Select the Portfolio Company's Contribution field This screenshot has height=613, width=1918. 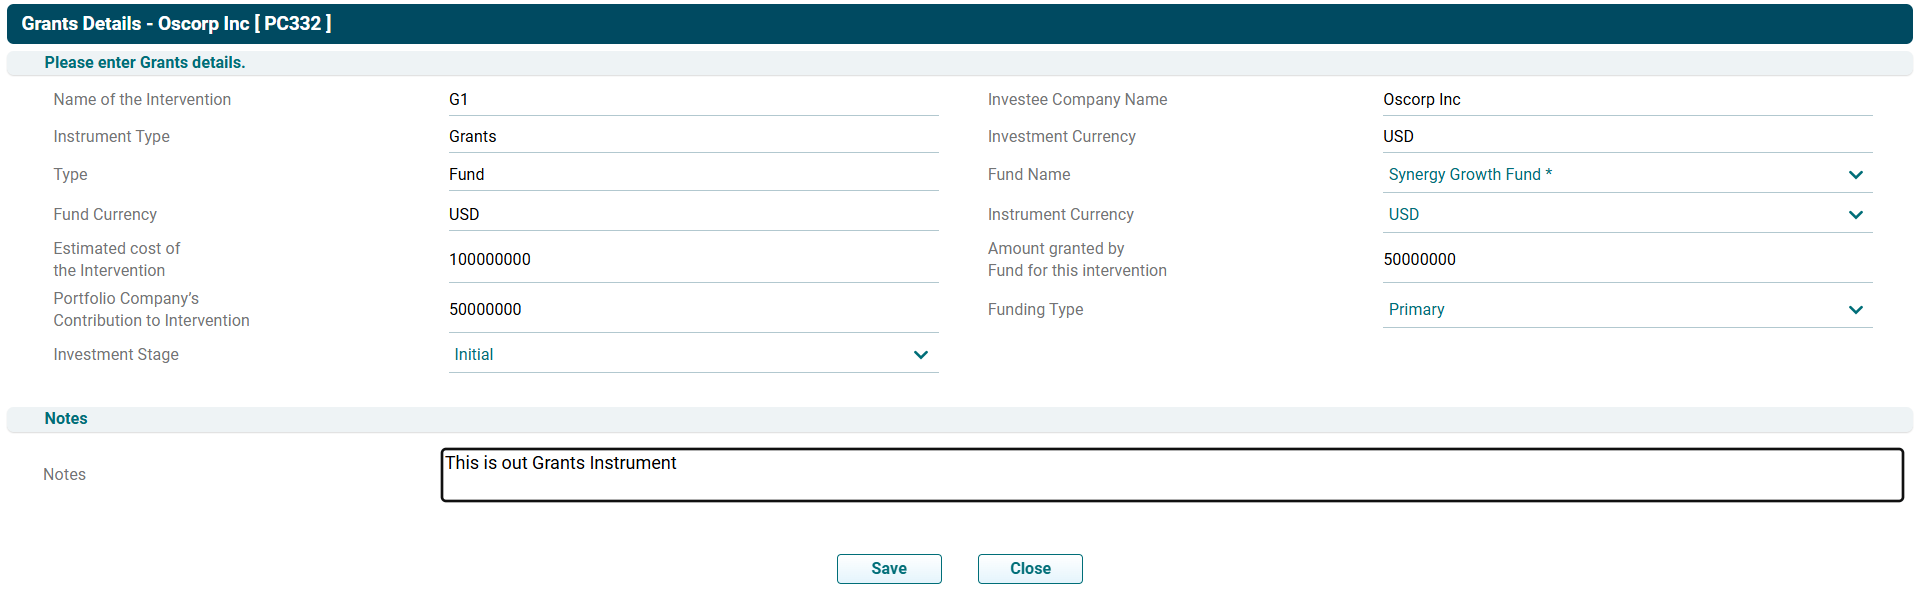click(x=692, y=310)
